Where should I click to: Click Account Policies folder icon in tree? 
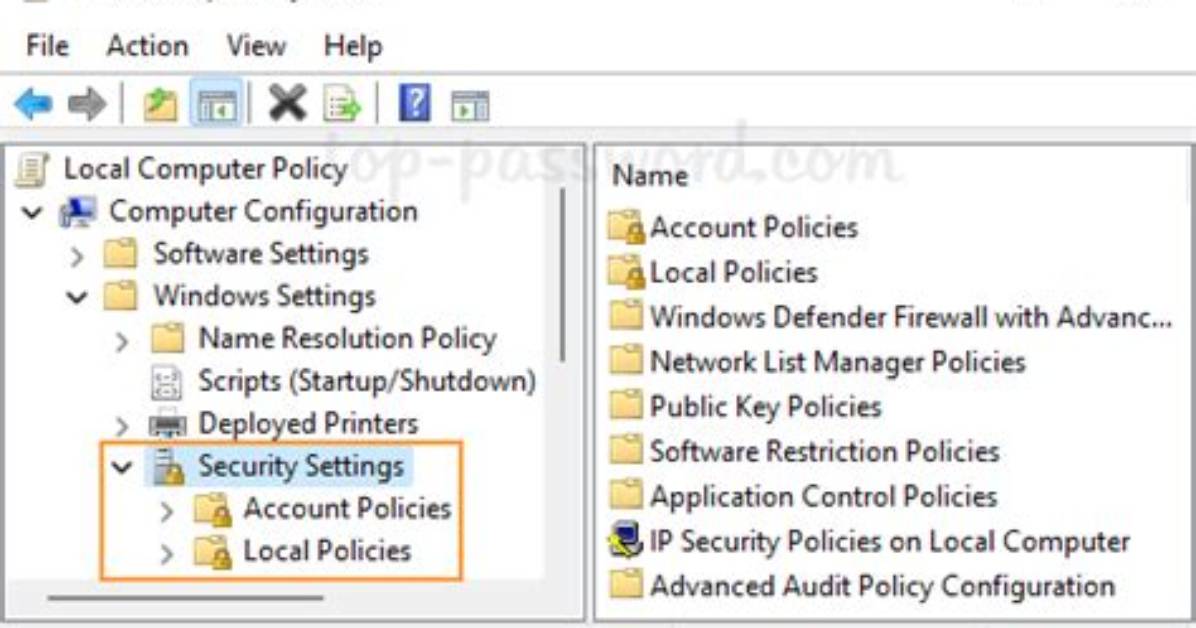point(213,509)
